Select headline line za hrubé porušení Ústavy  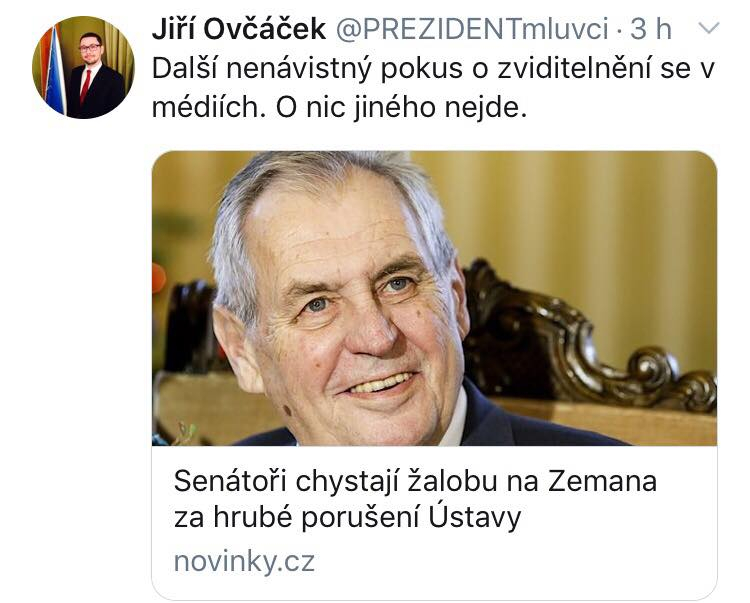[x=347, y=518]
